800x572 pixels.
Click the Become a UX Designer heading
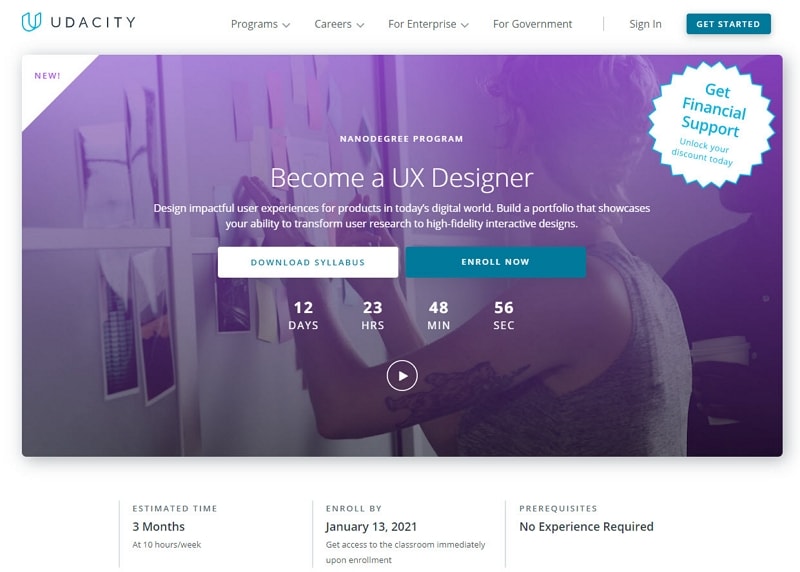[402, 178]
